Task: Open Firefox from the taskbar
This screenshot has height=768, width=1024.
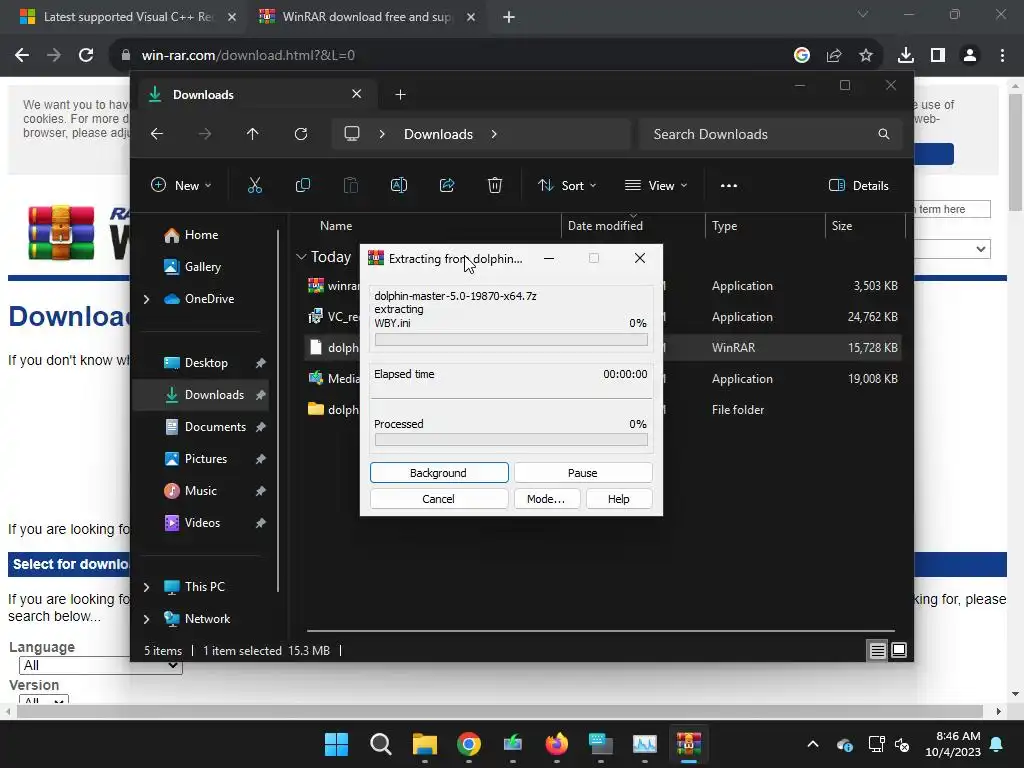Action: tap(556, 744)
